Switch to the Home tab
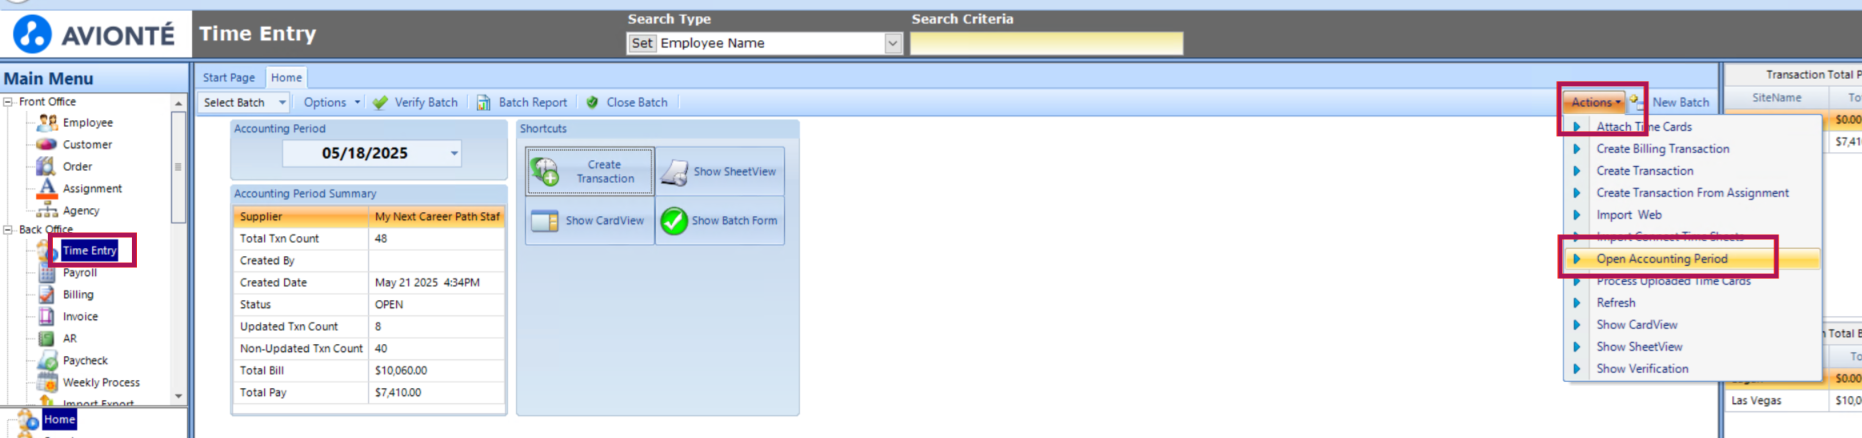Image resolution: width=1862 pixels, height=438 pixels. (286, 77)
